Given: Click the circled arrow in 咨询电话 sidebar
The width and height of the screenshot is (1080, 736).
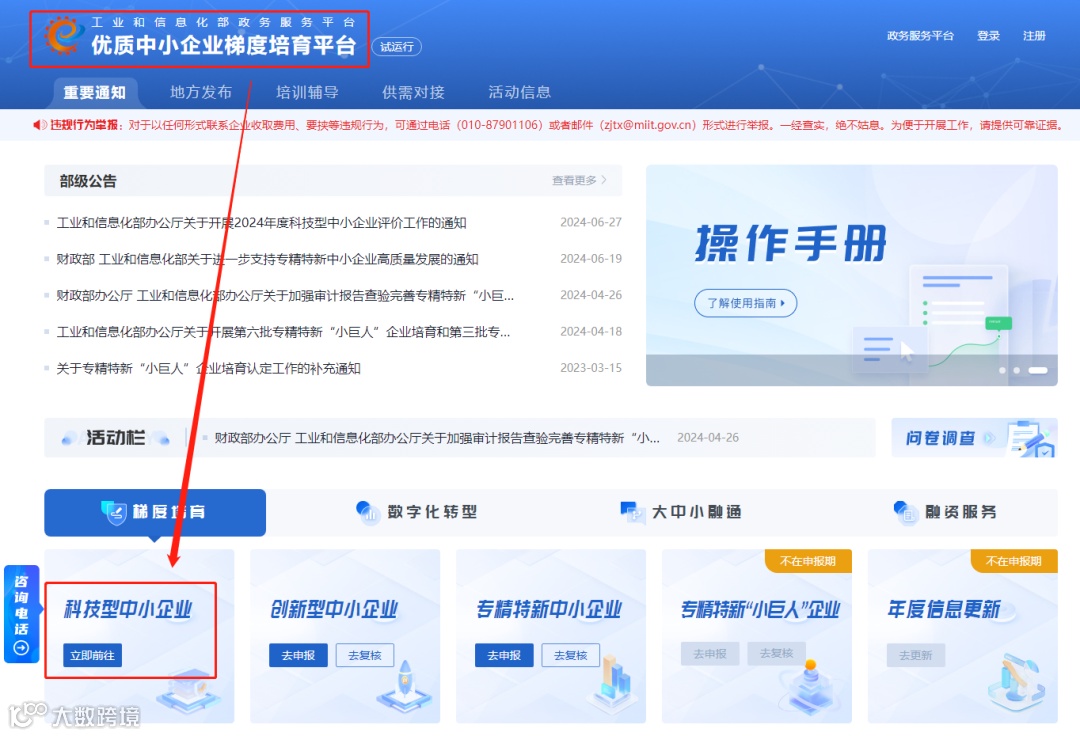Looking at the screenshot, I should click(21, 648).
